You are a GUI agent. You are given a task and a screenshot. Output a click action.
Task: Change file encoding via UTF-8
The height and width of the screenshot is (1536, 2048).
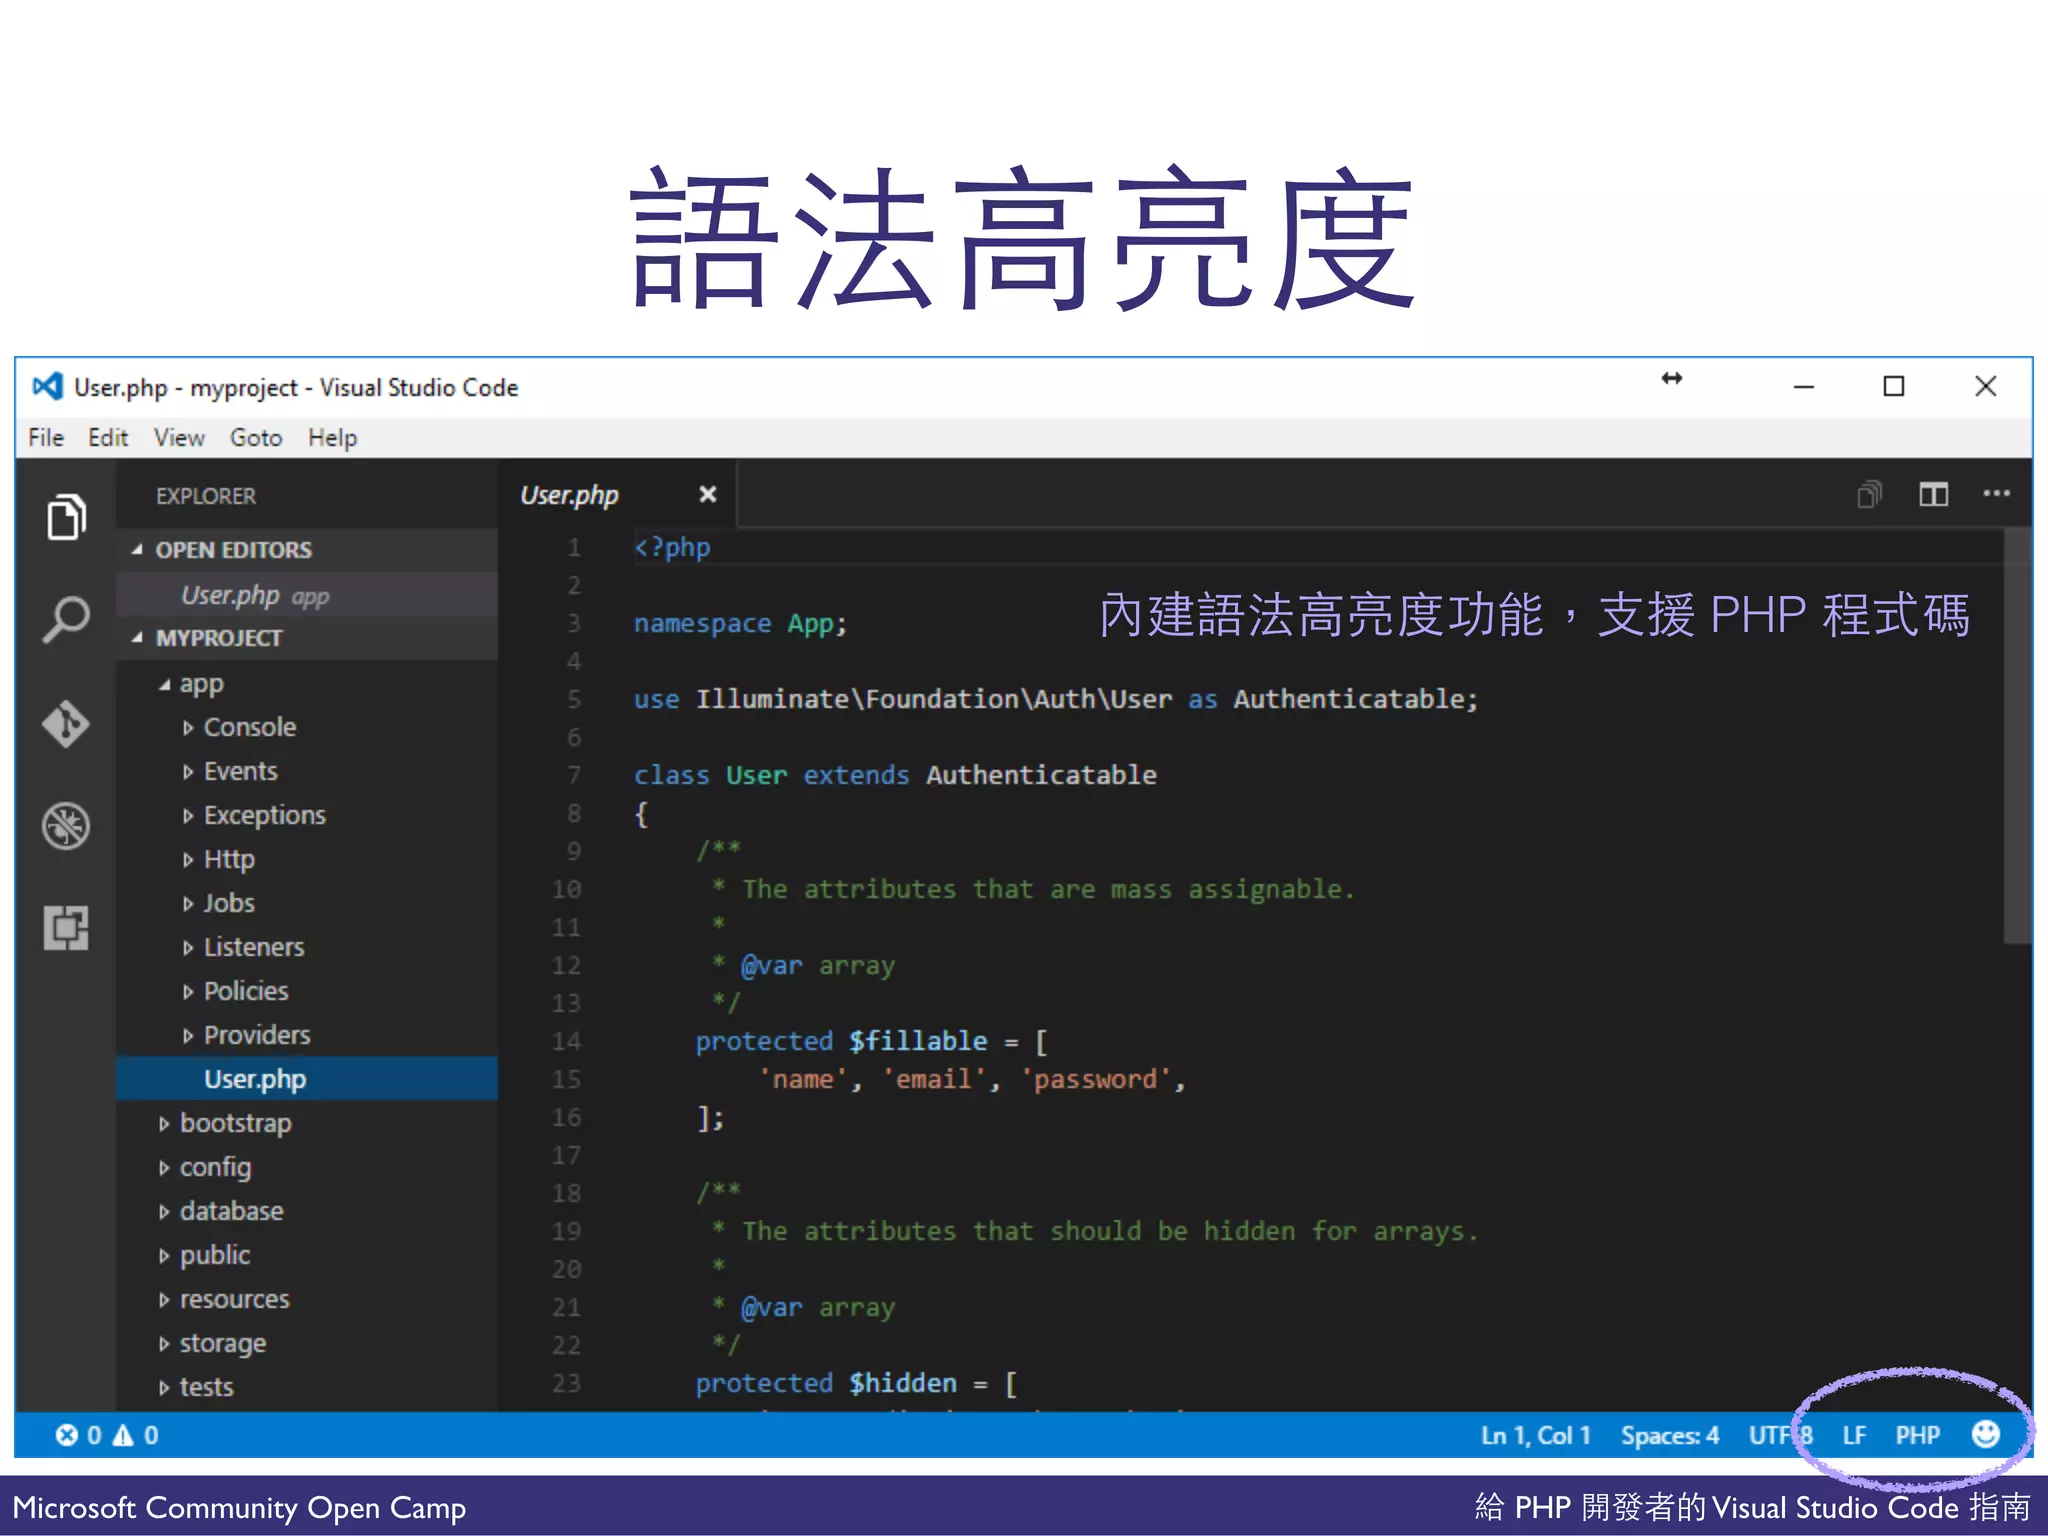tap(1781, 1436)
